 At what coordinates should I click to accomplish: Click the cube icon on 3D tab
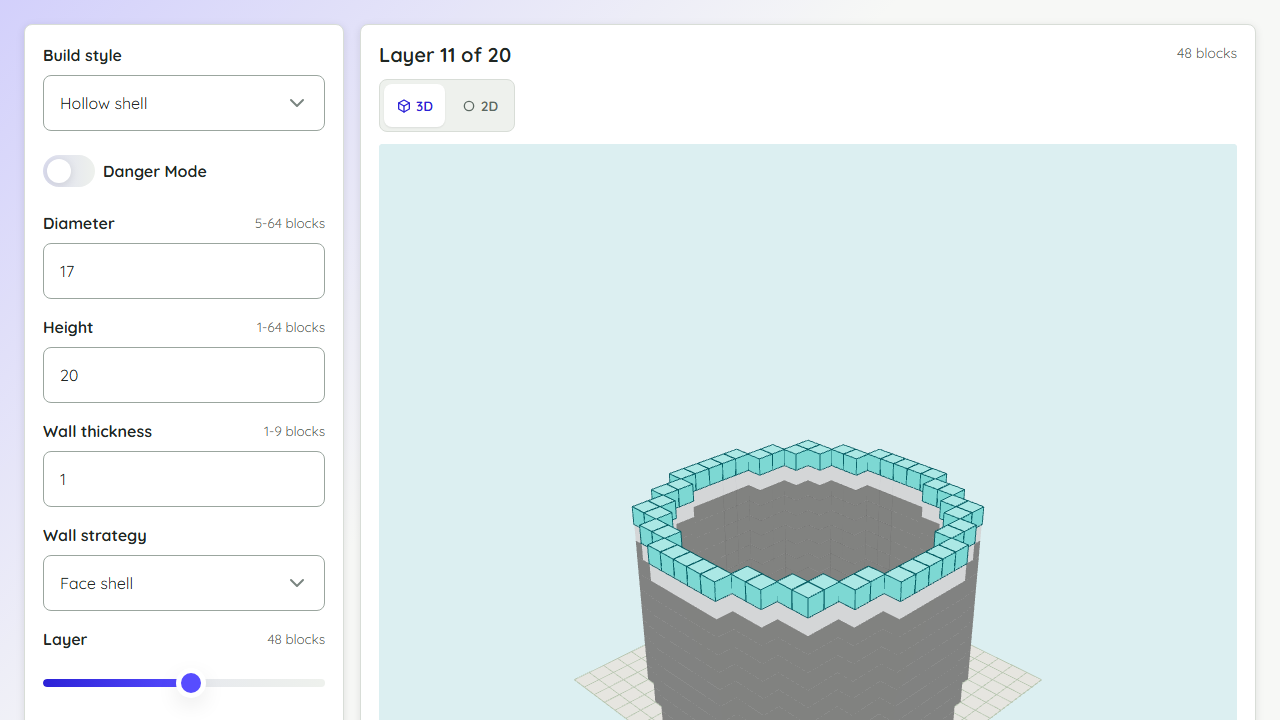[404, 106]
